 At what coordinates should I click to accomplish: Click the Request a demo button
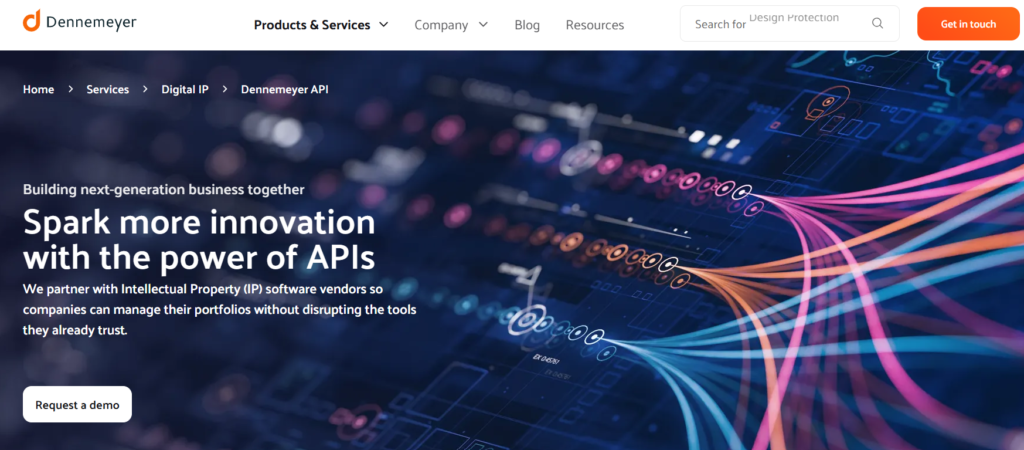[77, 404]
